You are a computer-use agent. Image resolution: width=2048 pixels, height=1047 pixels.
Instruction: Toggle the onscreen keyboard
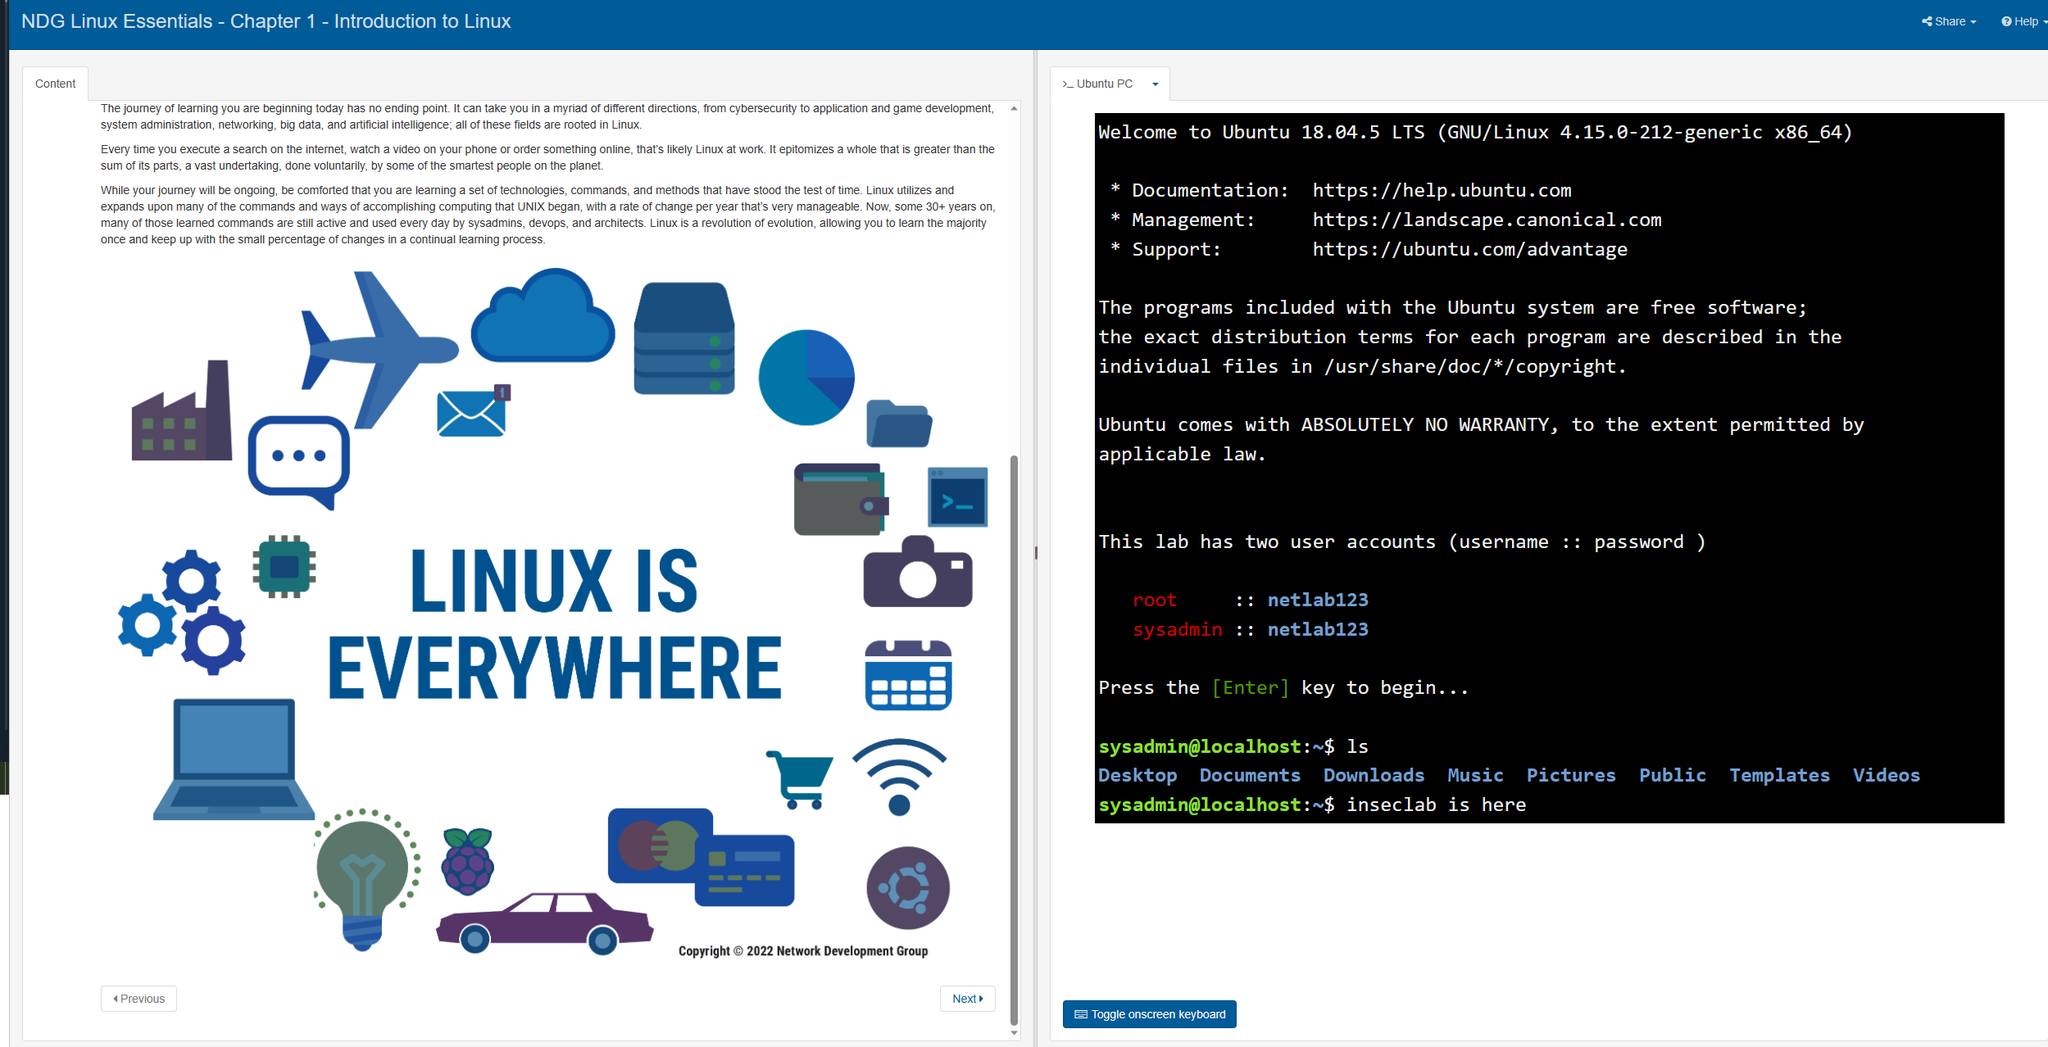coord(1150,1014)
